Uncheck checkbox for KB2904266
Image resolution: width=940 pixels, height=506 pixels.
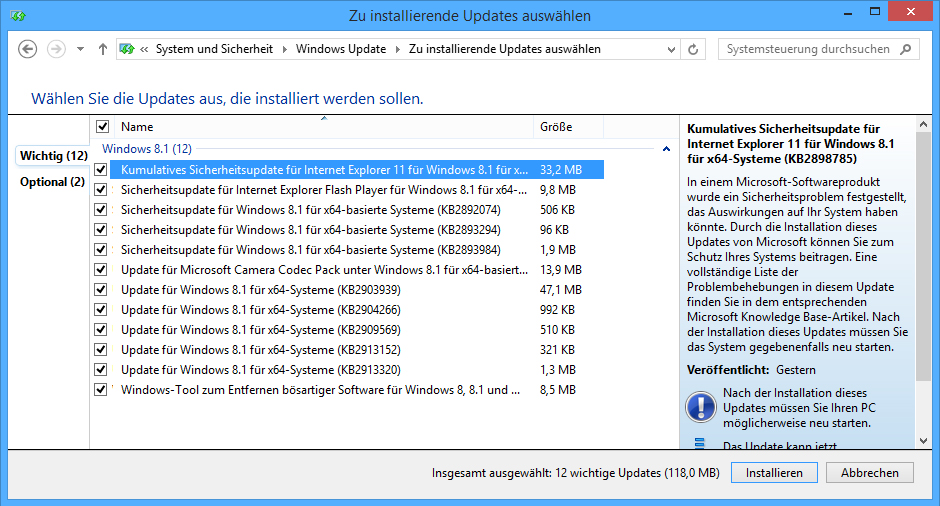click(101, 309)
